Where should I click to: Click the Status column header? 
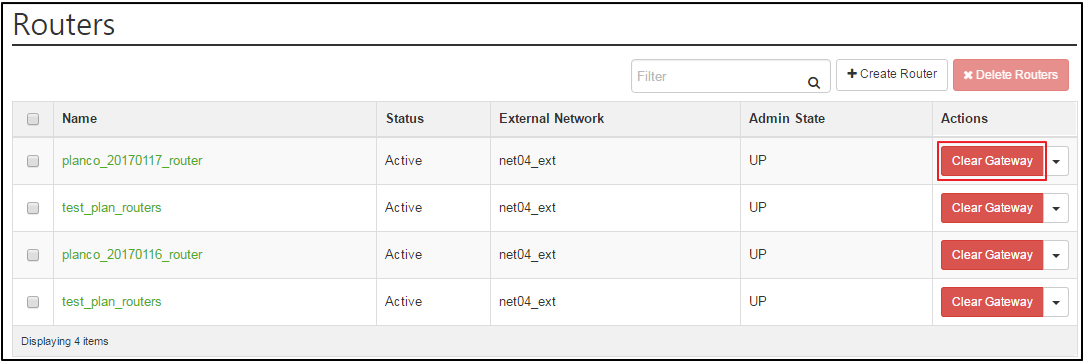[x=404, y=118]
